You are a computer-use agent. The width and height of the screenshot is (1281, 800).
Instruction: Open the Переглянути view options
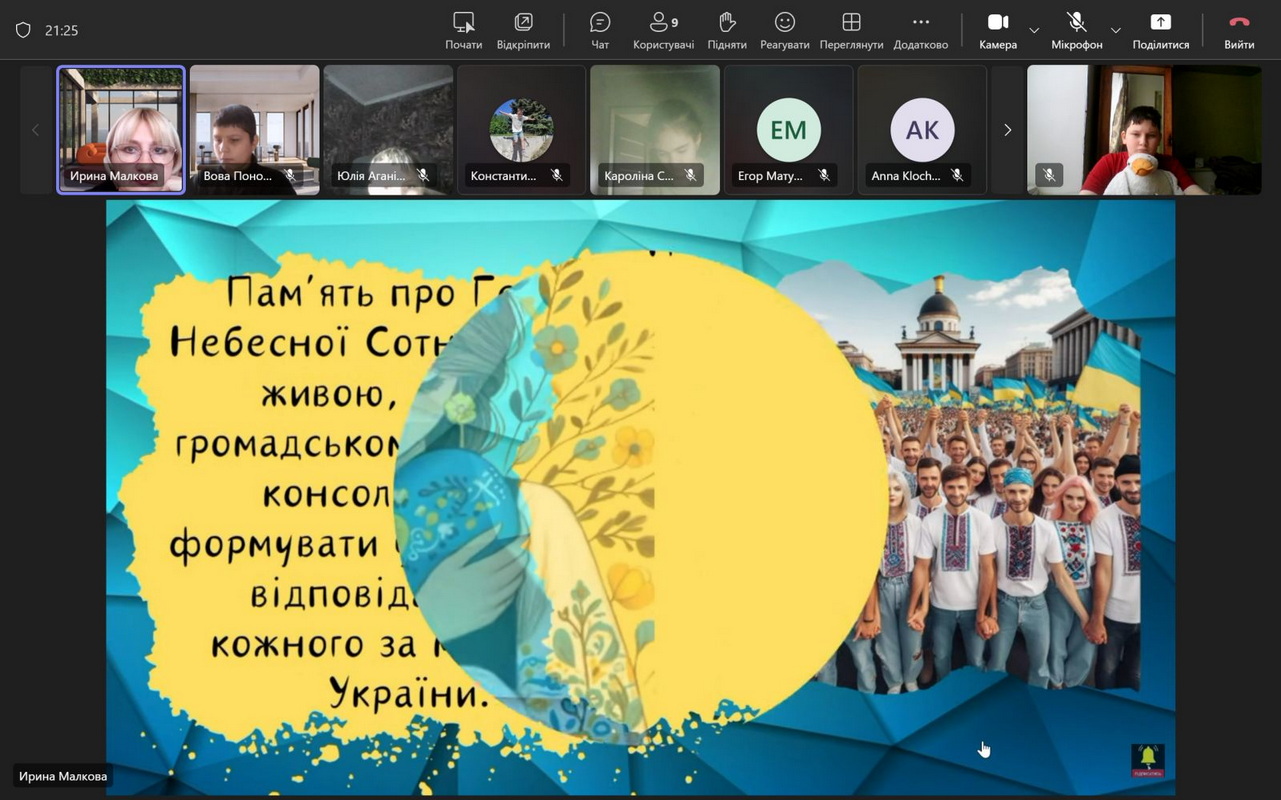(851, 30)
